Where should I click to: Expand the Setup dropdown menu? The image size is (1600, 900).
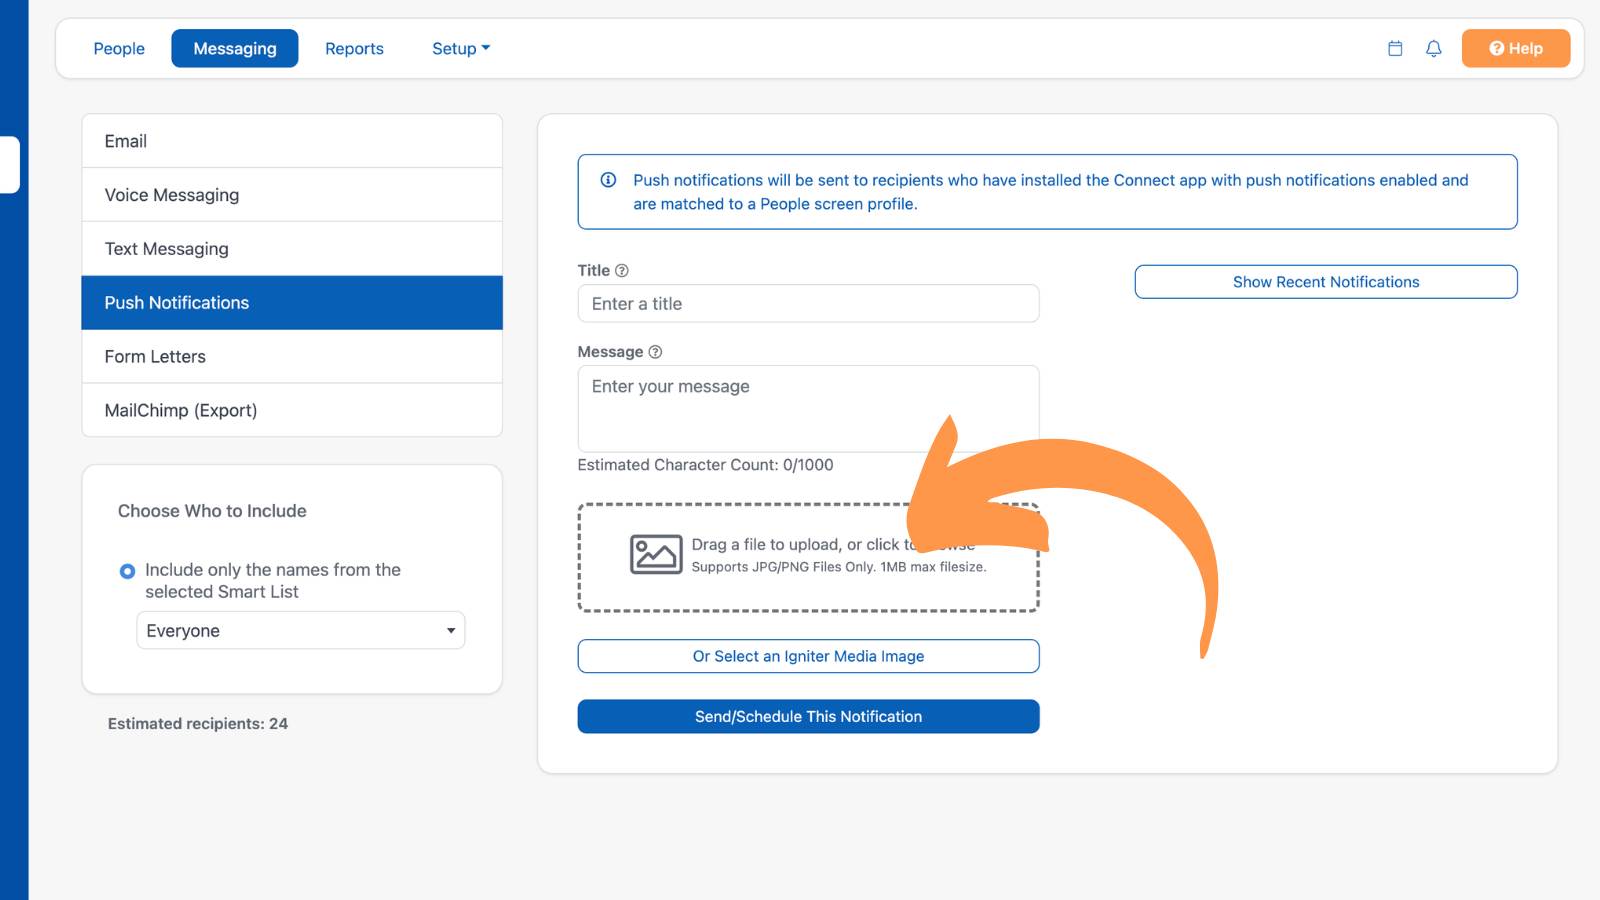pyautogui.click(x=461, y=48)
